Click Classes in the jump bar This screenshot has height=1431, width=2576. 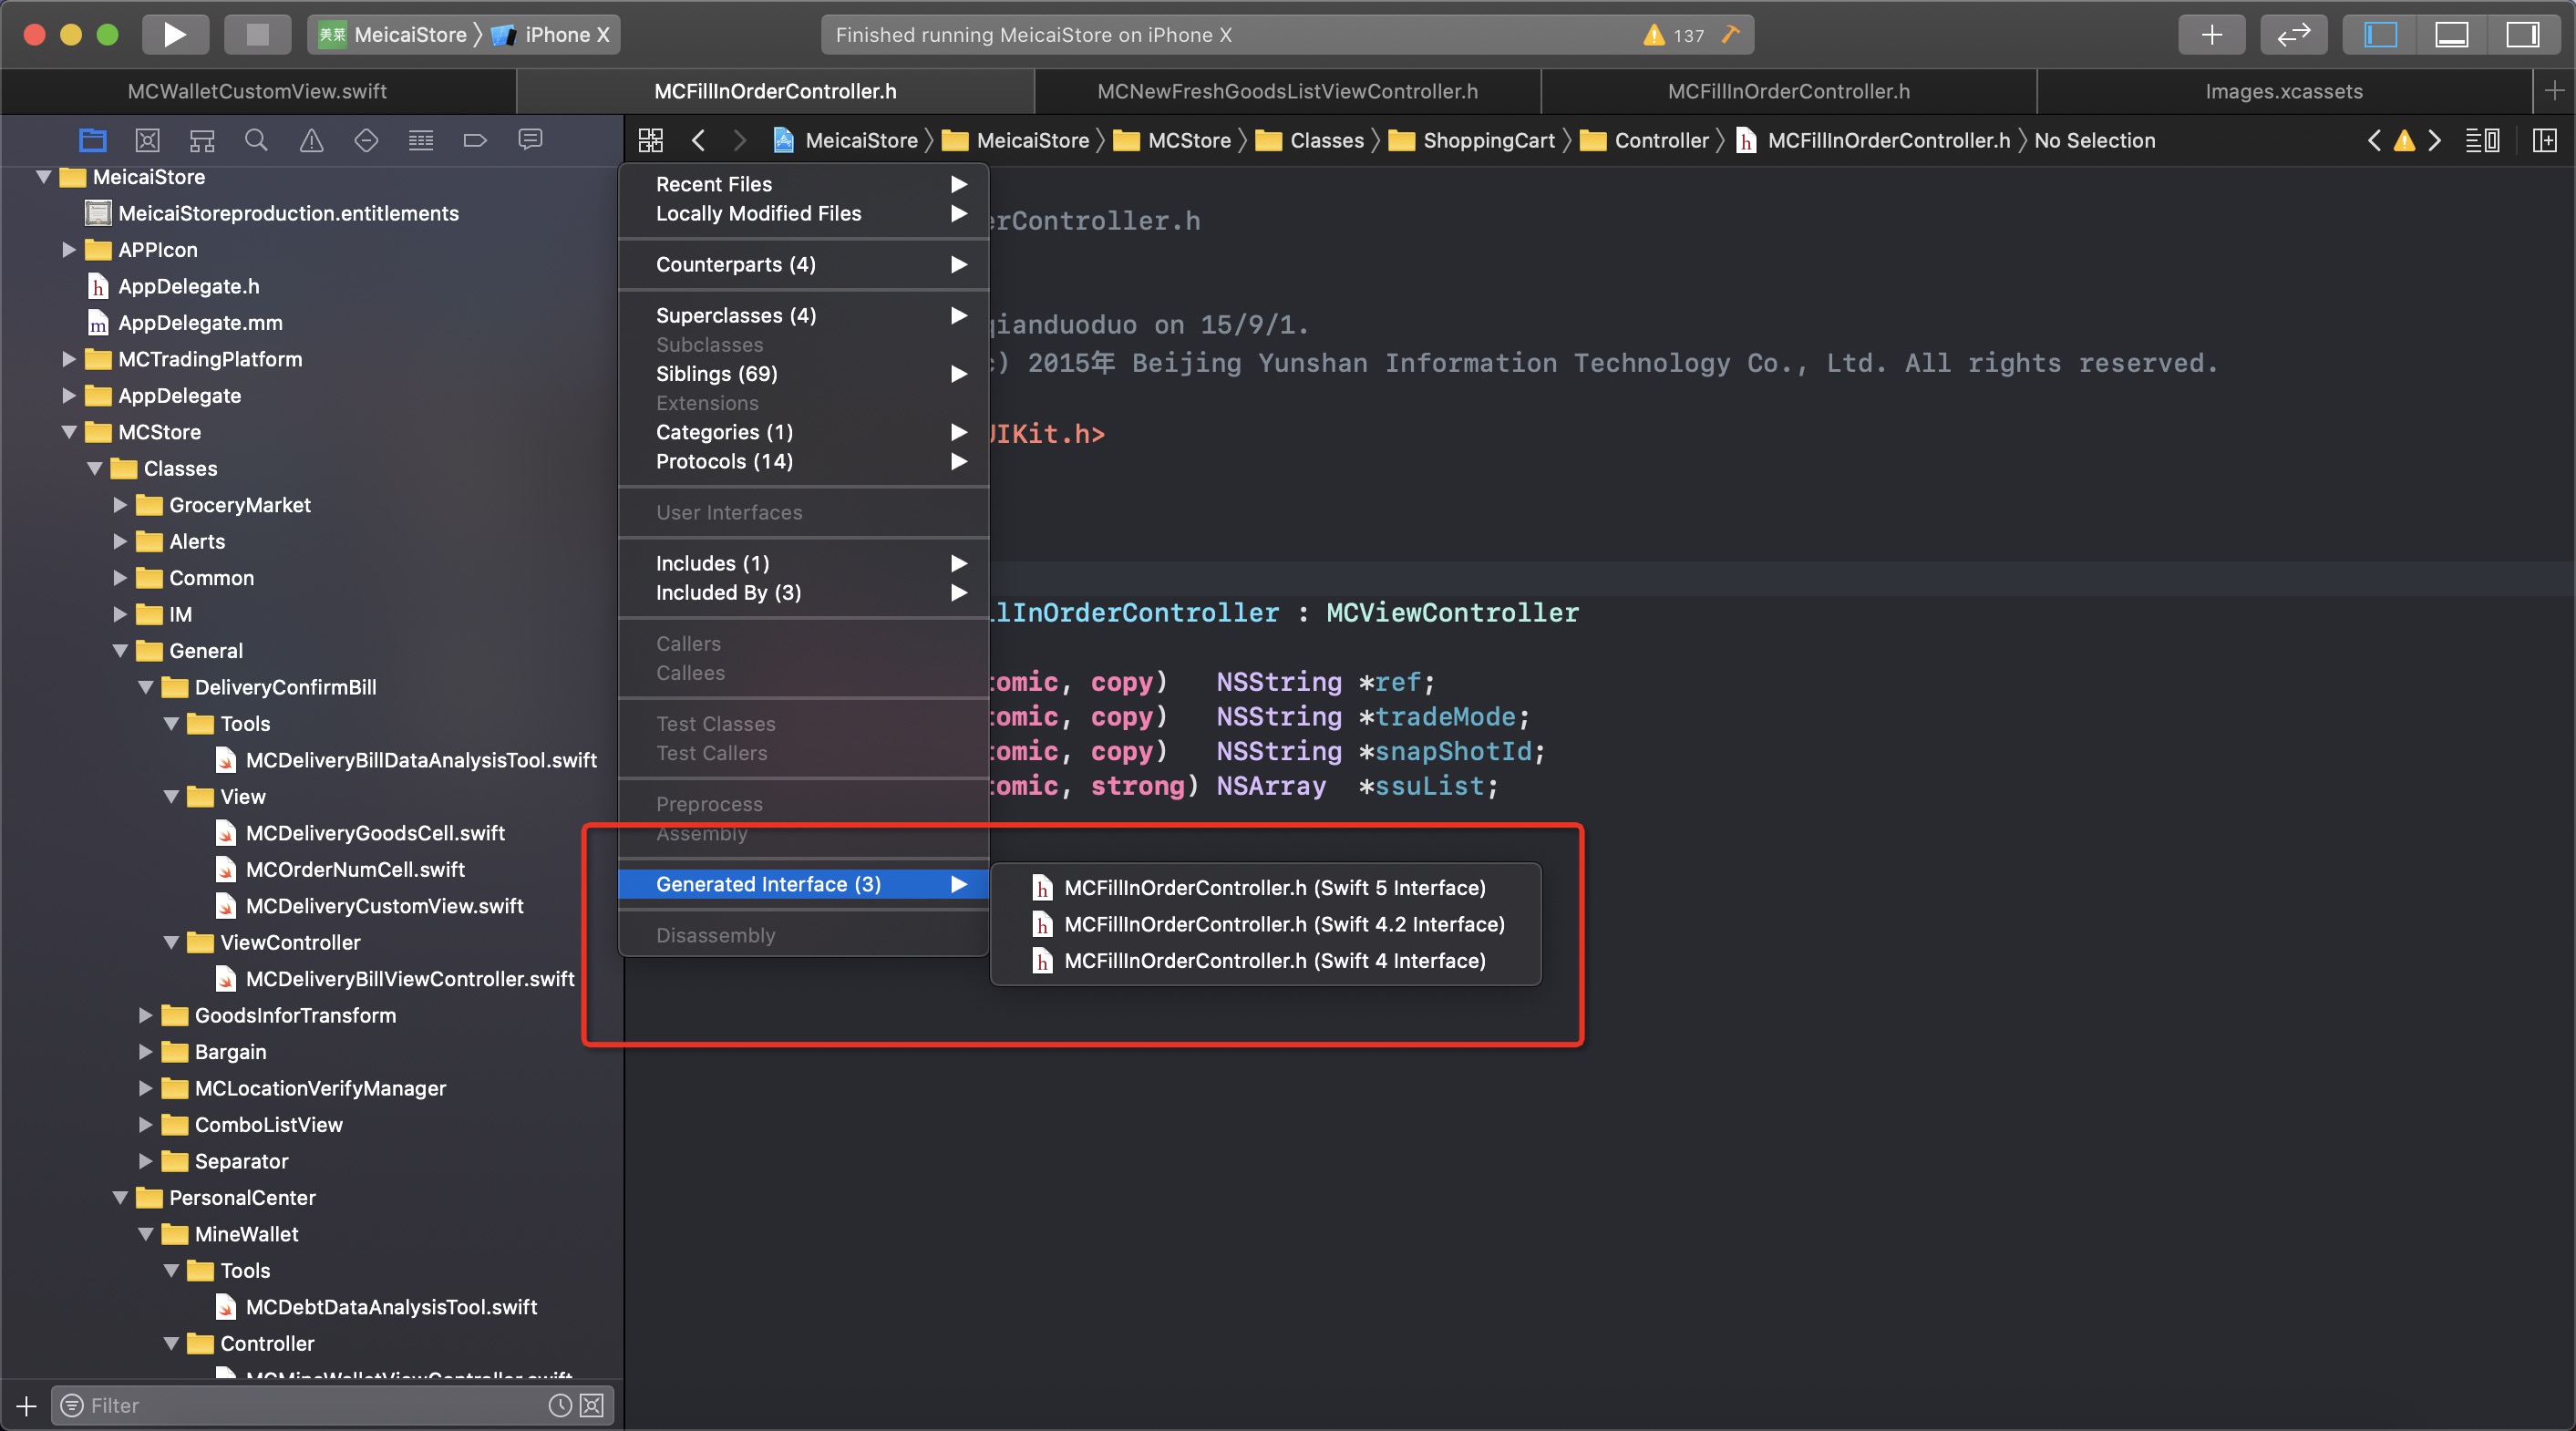pyautogui.click(x=1310, y=140)
